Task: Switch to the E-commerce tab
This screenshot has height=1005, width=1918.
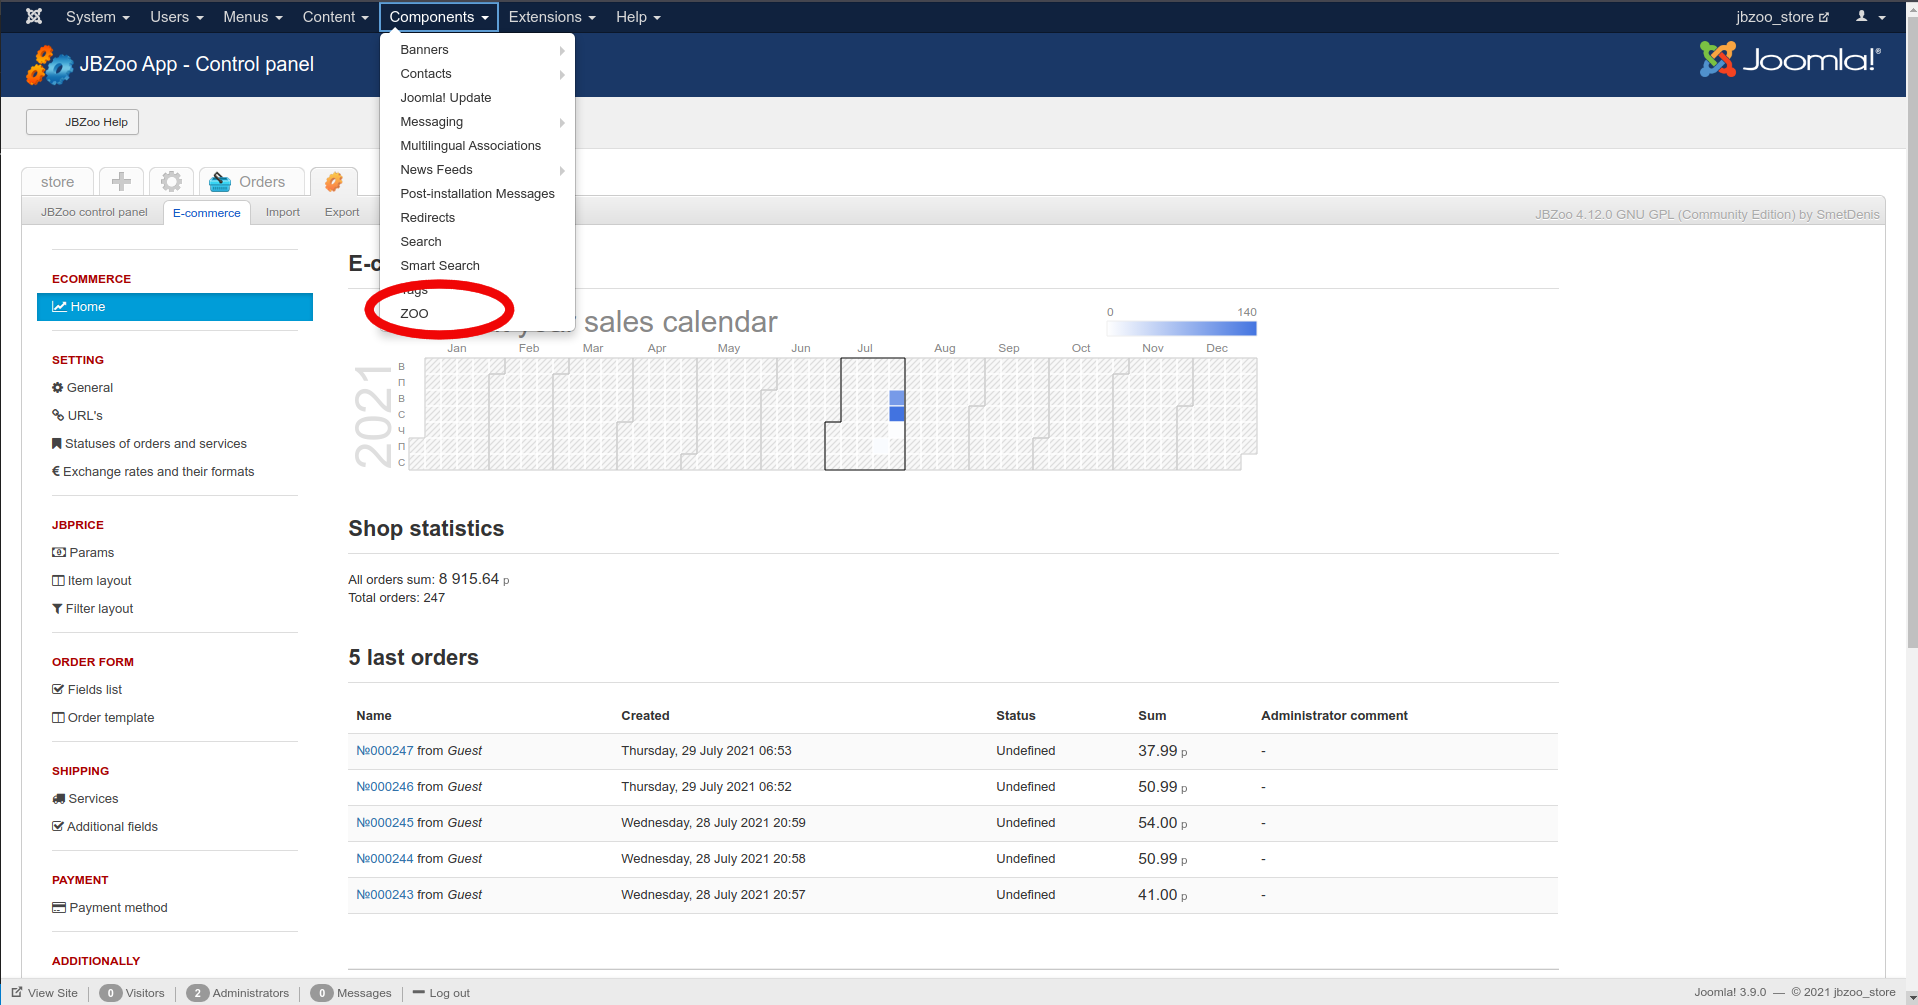Action: [206, 212]
